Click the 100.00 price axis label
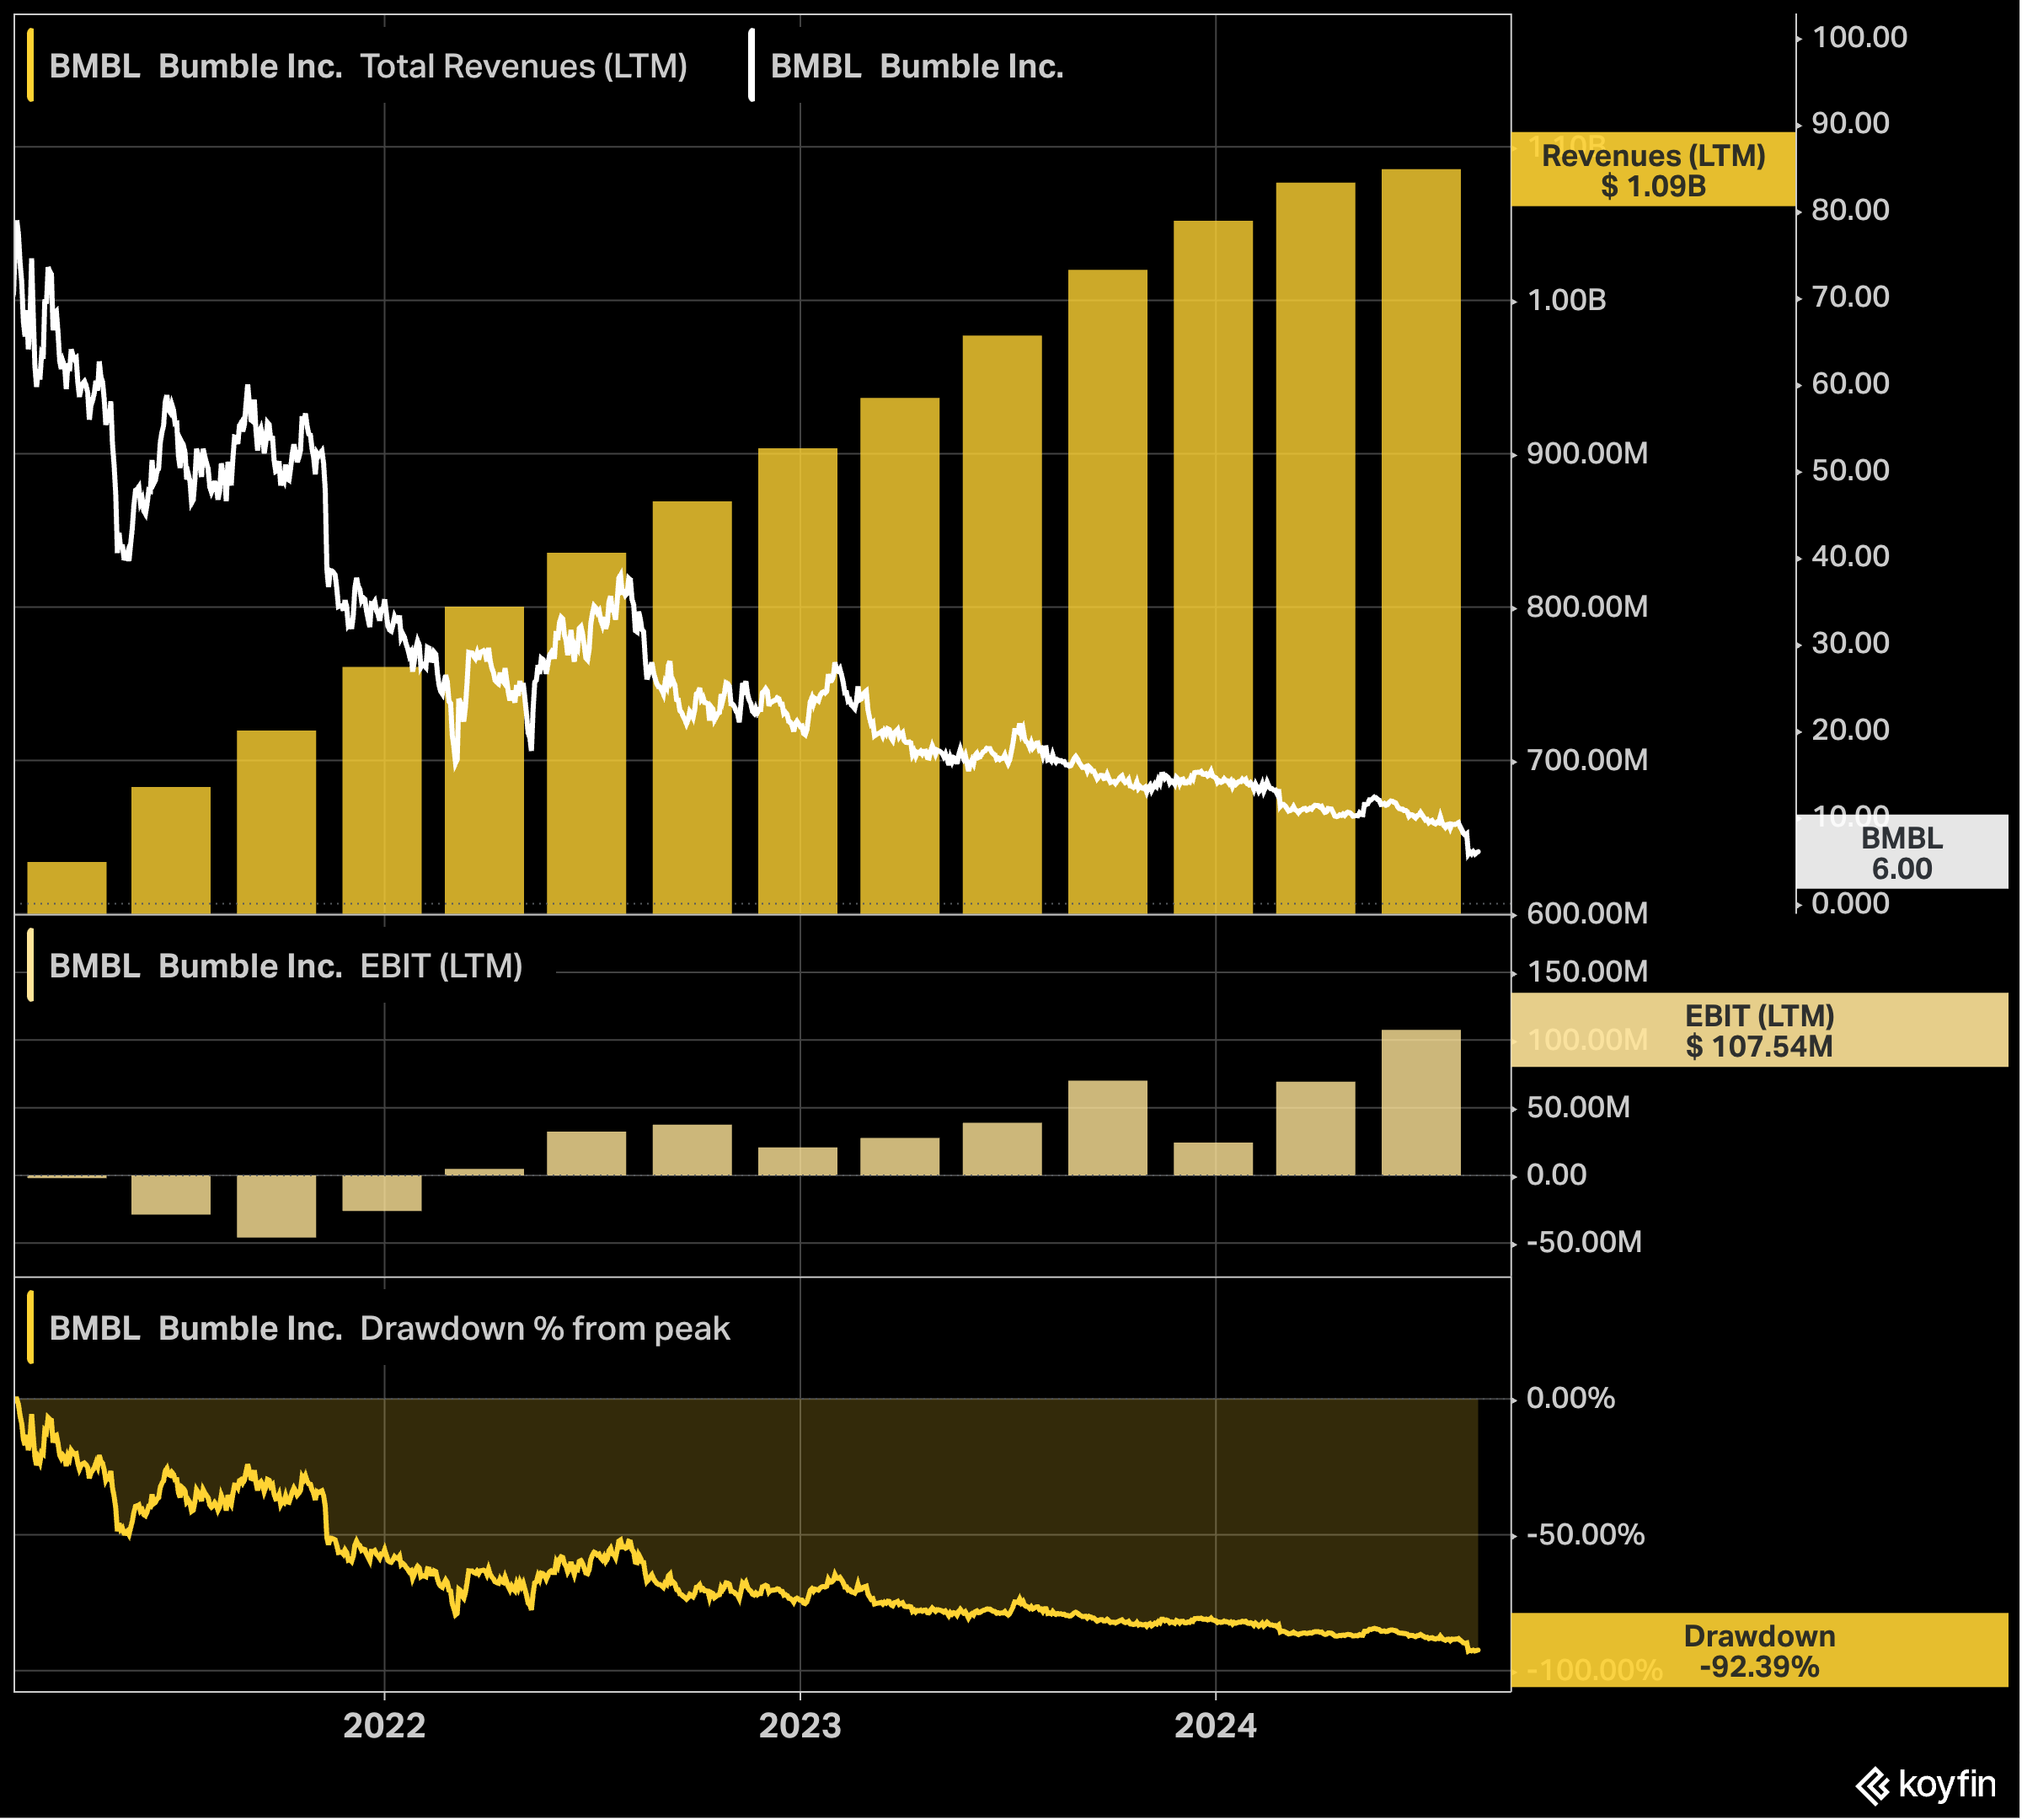The image size is (2022, 1820). (x=1861, y=37)
